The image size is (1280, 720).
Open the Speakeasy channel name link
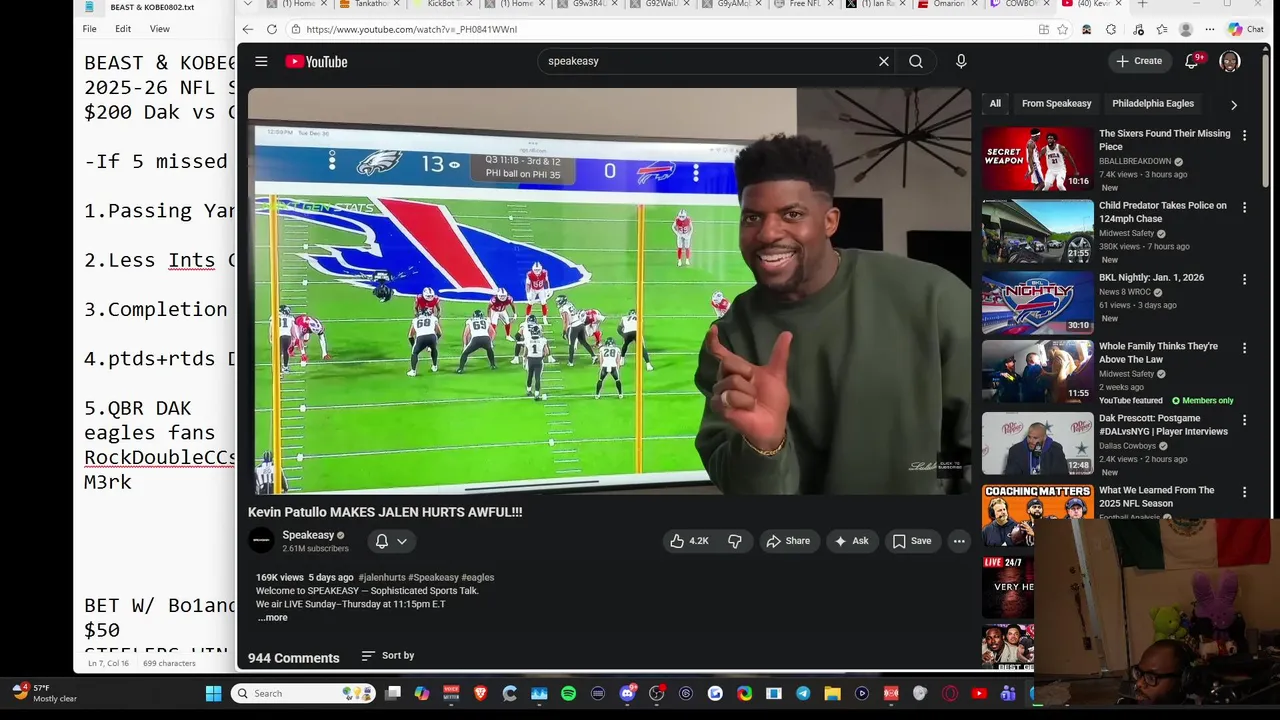point(308,535)
